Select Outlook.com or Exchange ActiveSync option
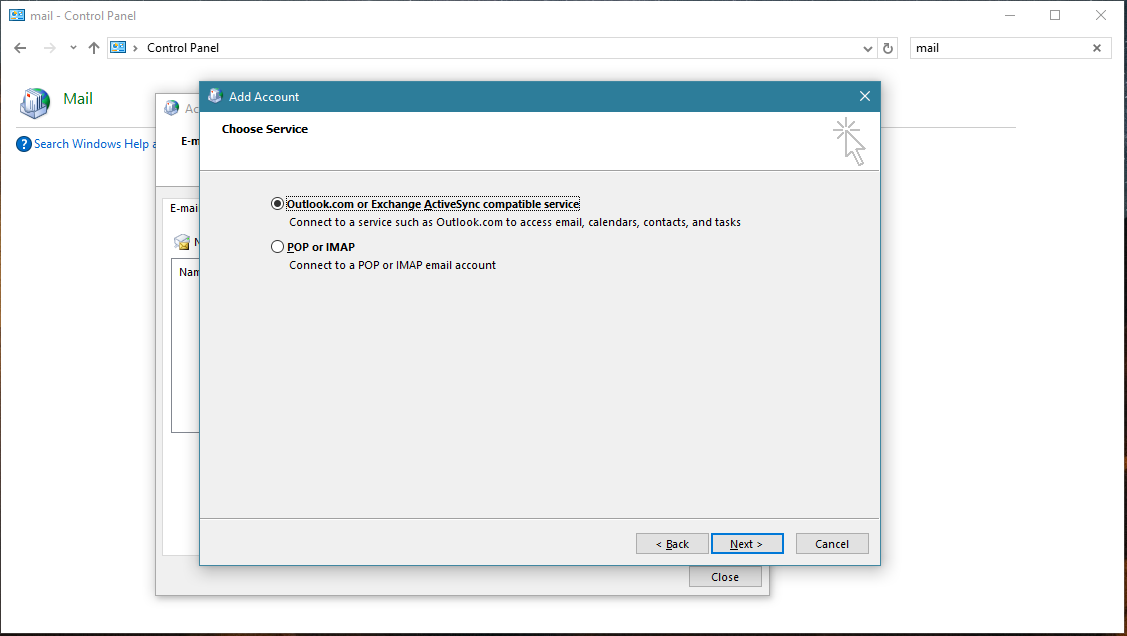This screenshot has width=1127, height=636. click(278, 204)
